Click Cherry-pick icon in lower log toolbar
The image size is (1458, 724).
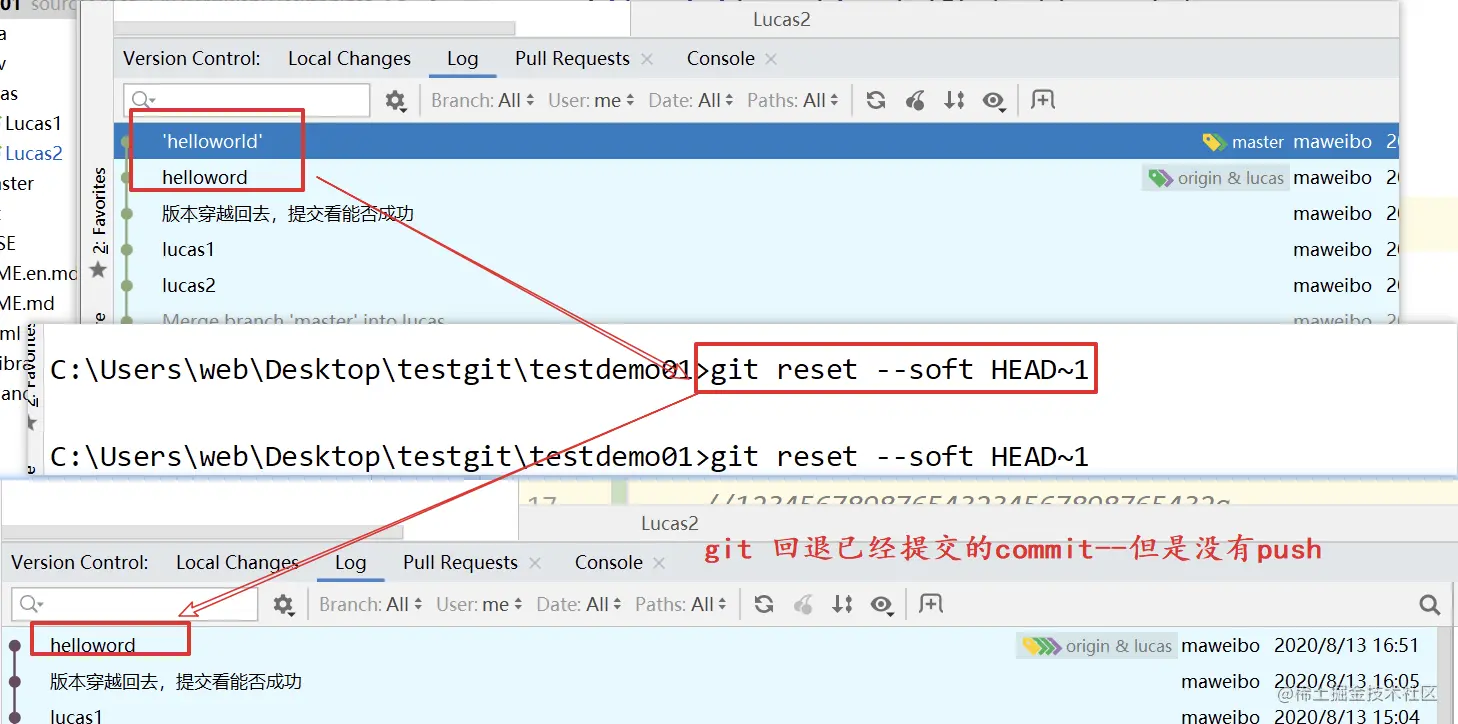(x=803, y=604)
